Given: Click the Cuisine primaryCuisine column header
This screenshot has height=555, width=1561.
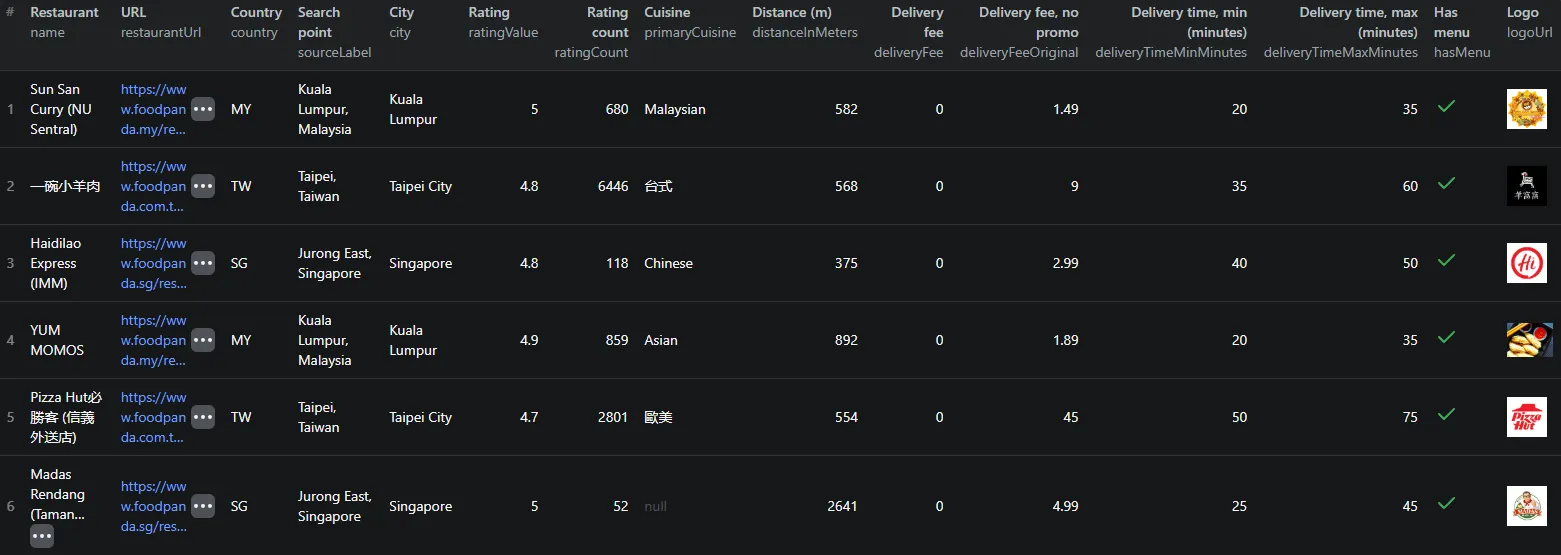Looking at the screenshot, I should (x=690, y=22).
